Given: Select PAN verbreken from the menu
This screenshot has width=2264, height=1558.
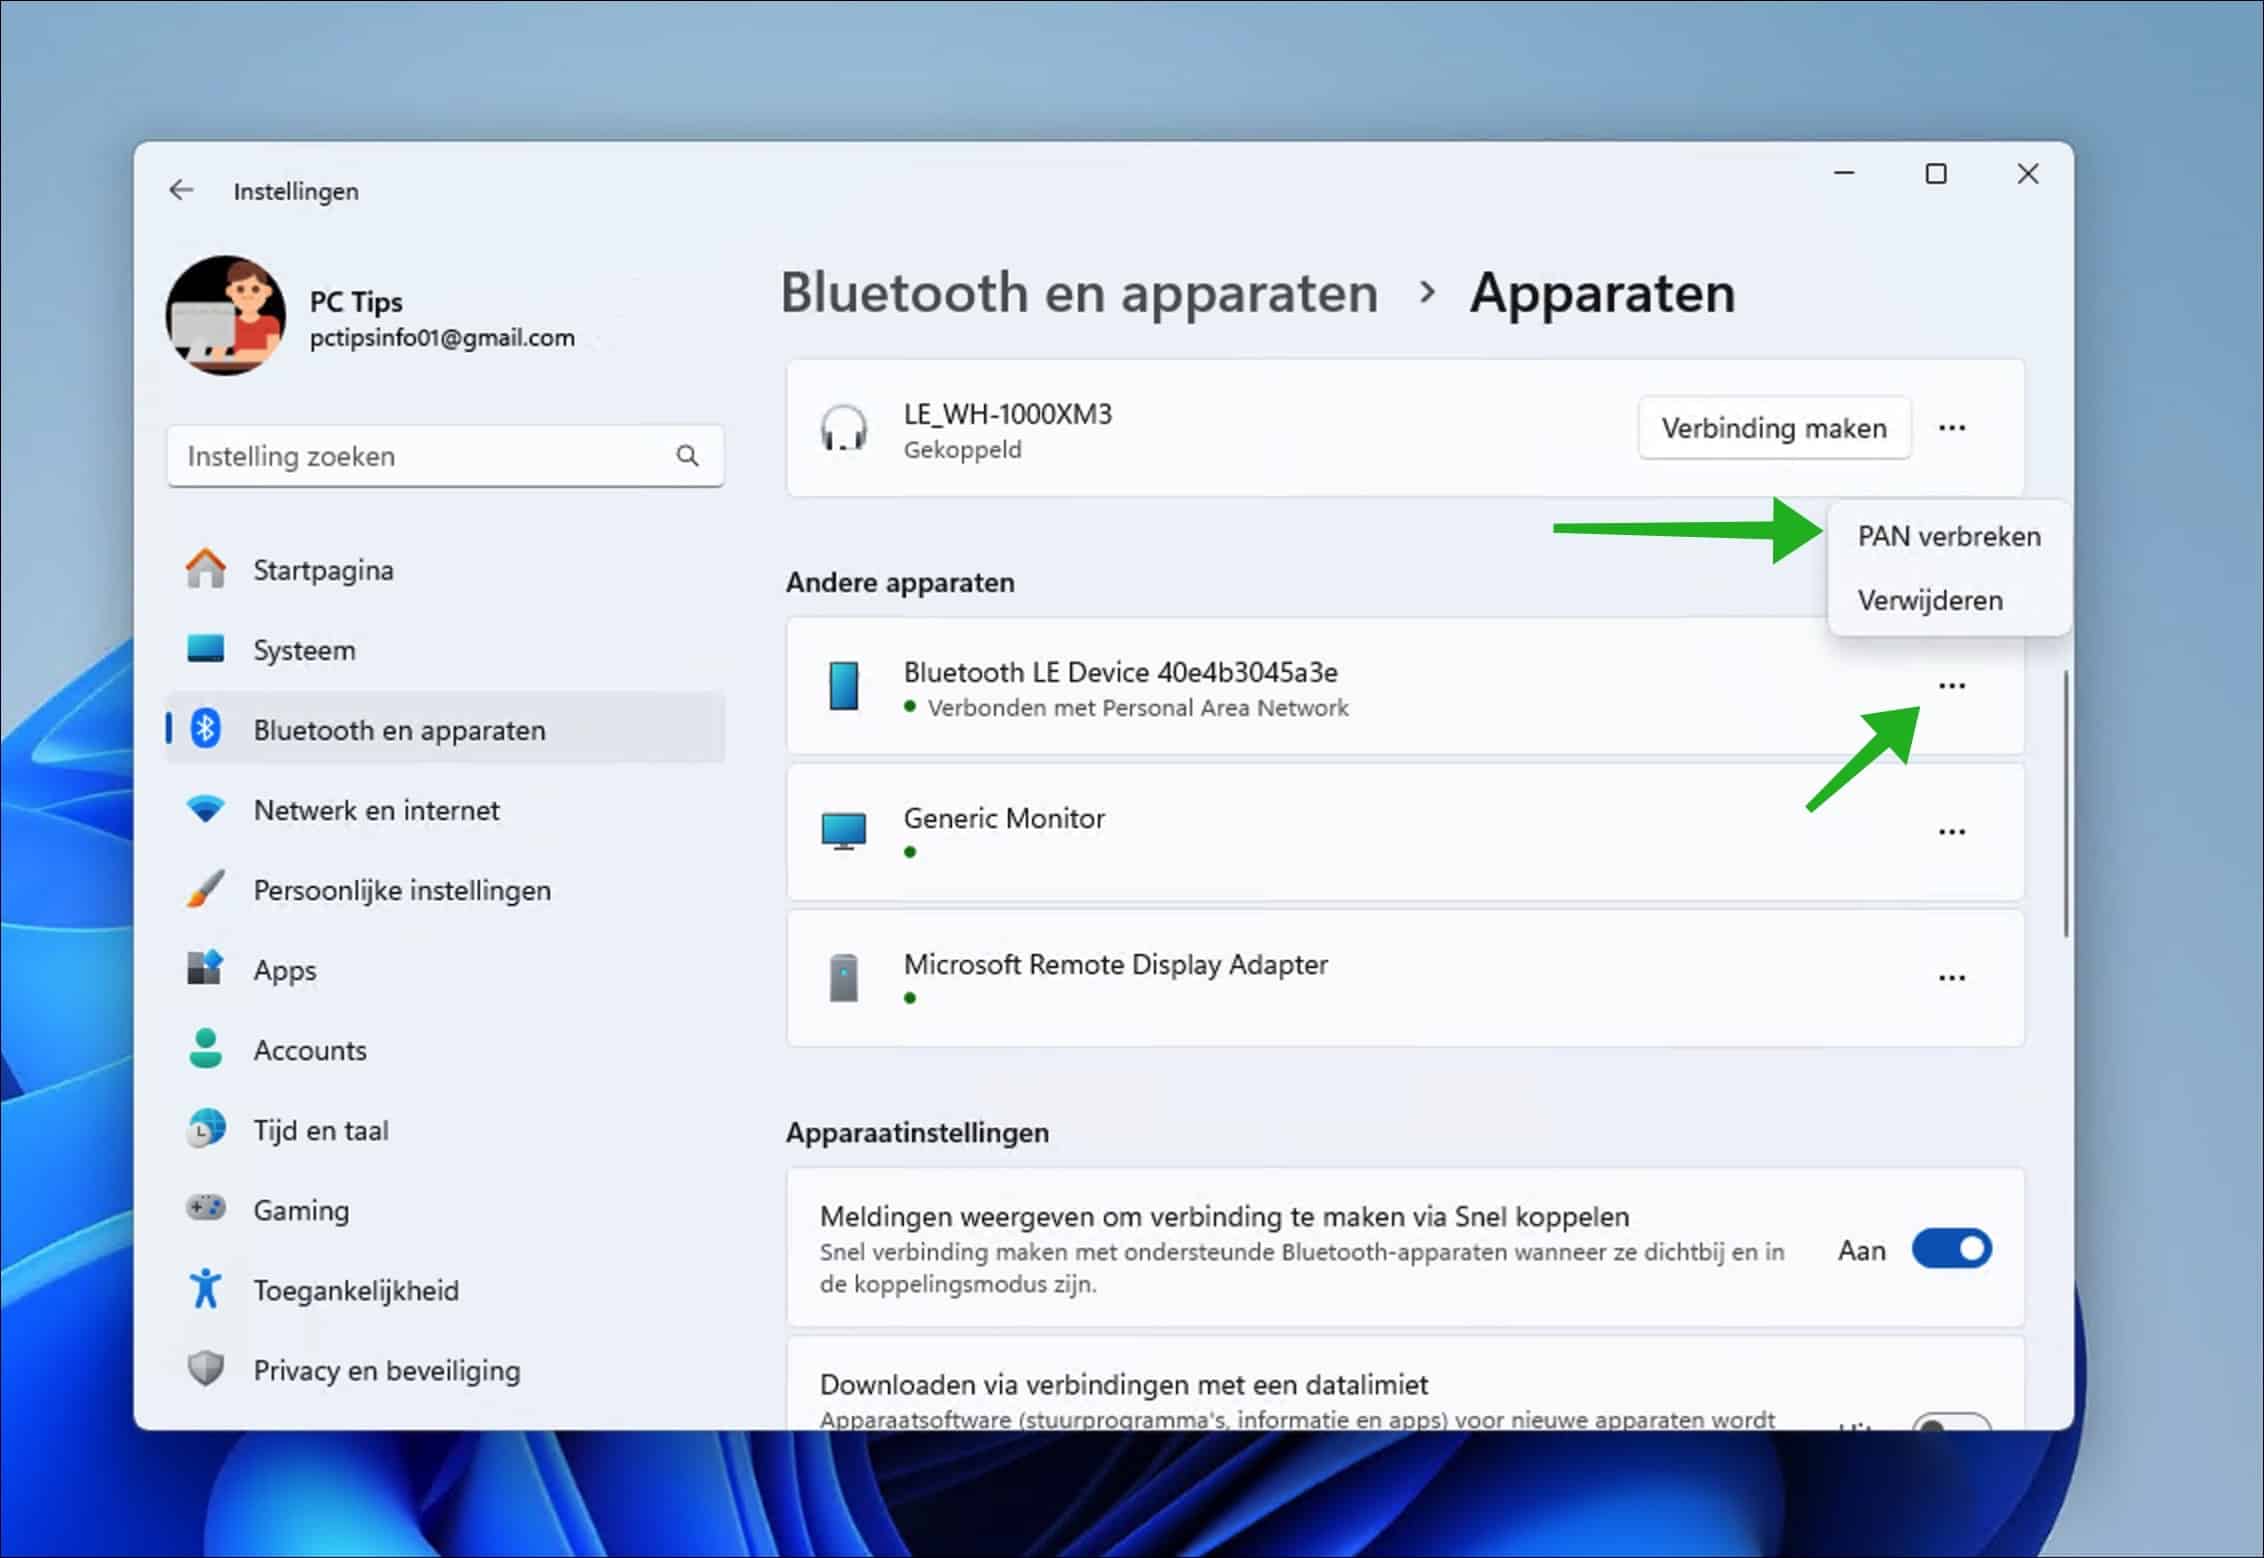Looking at the screenshot, I should [1948, 536].
